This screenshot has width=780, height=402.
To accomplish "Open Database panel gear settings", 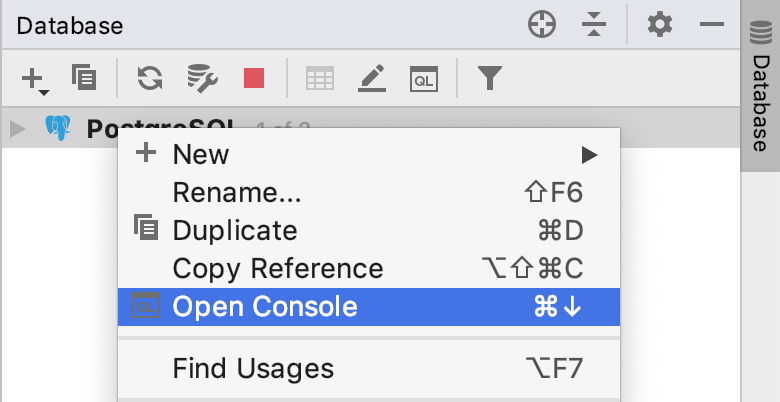I will (x=660, y=24).
